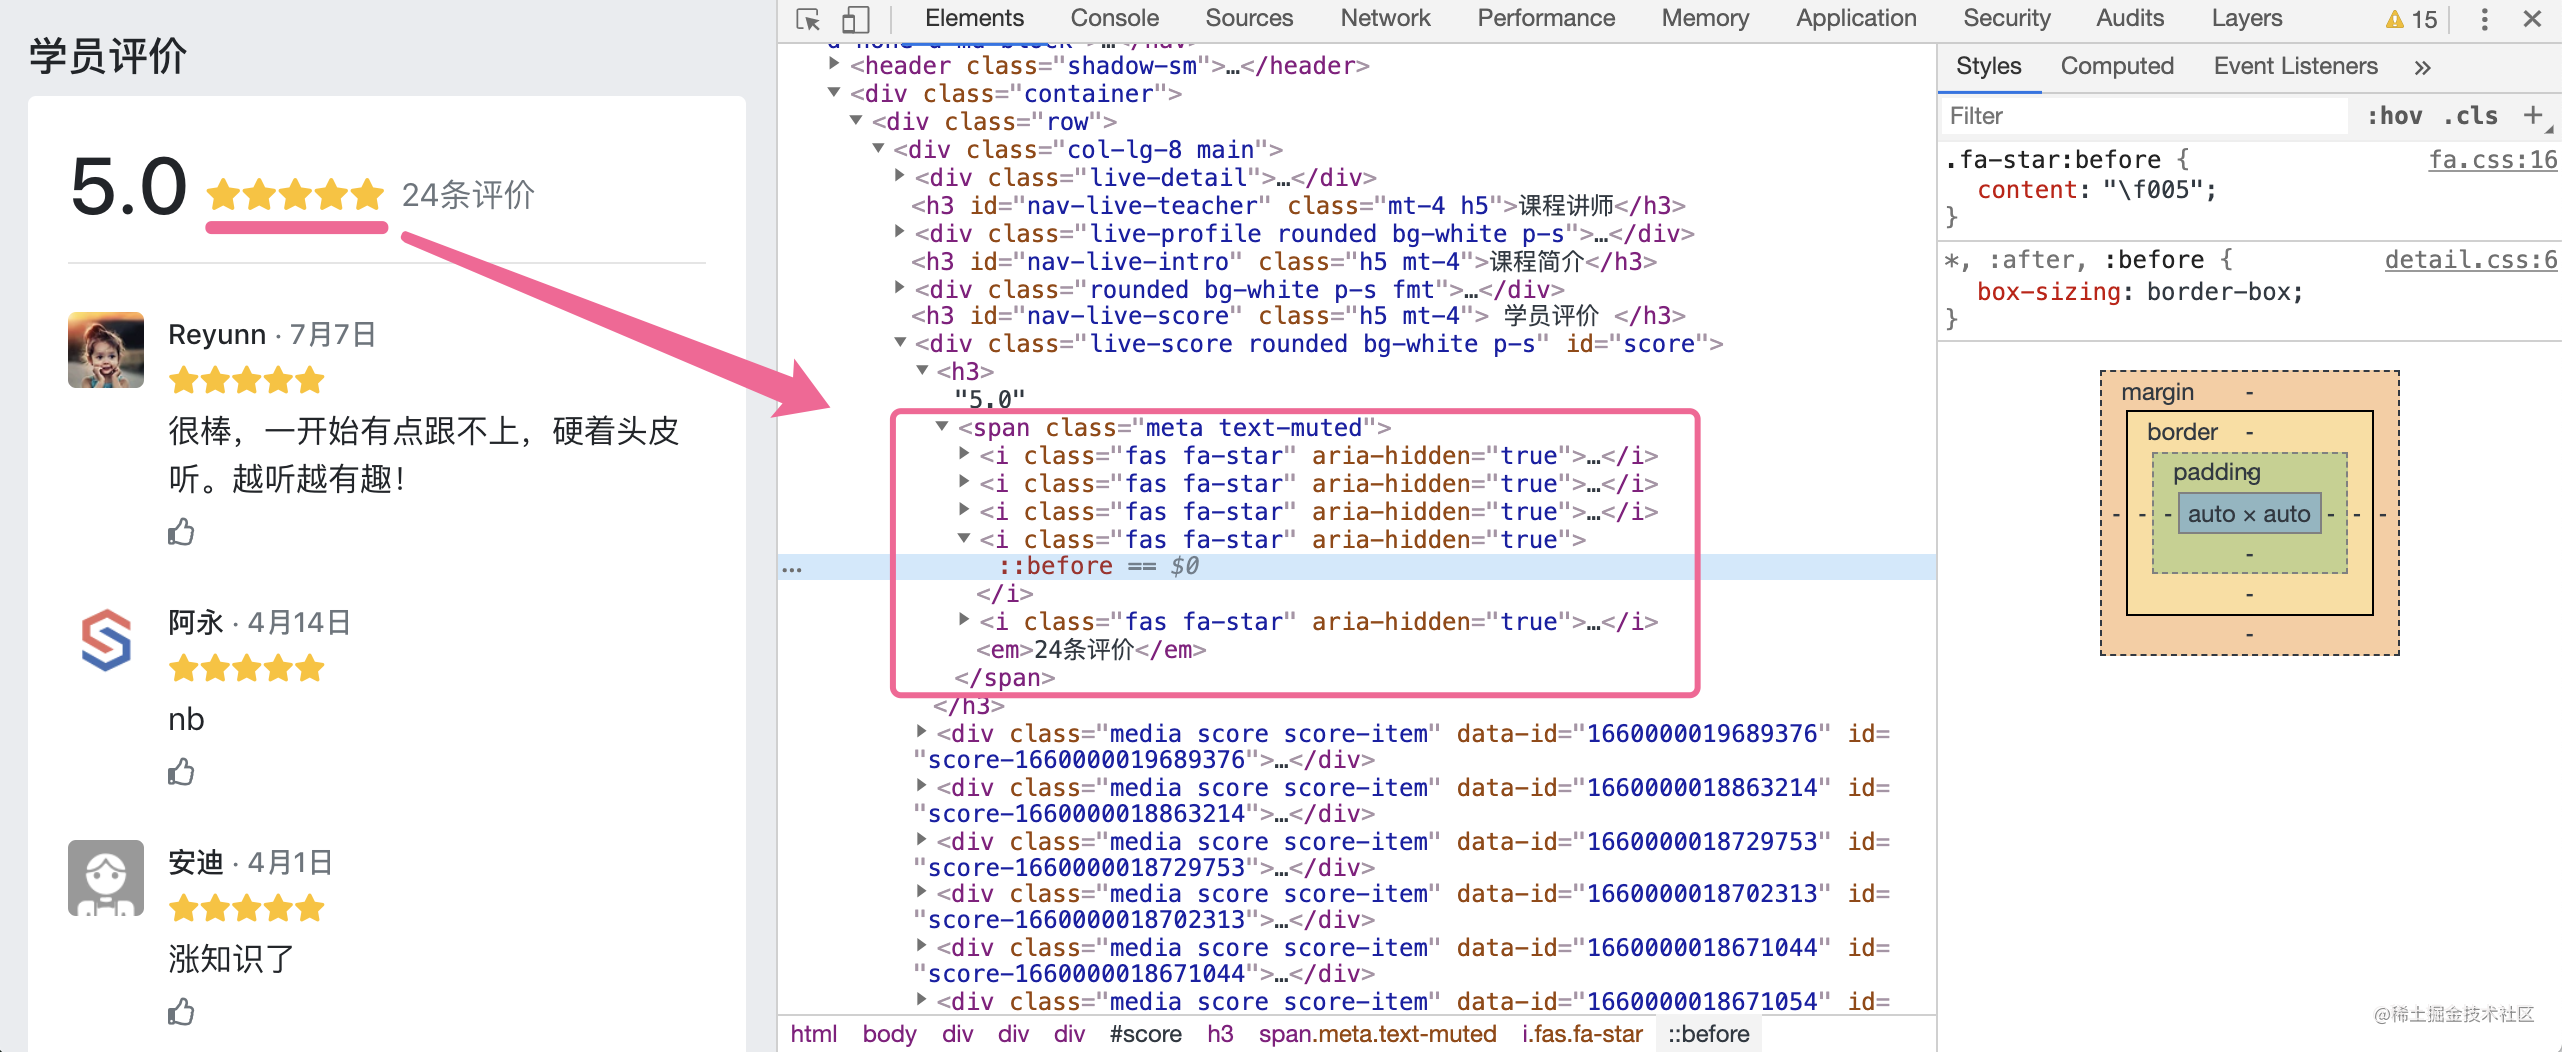Toggle :hov element state panel

pos(2394,116)
